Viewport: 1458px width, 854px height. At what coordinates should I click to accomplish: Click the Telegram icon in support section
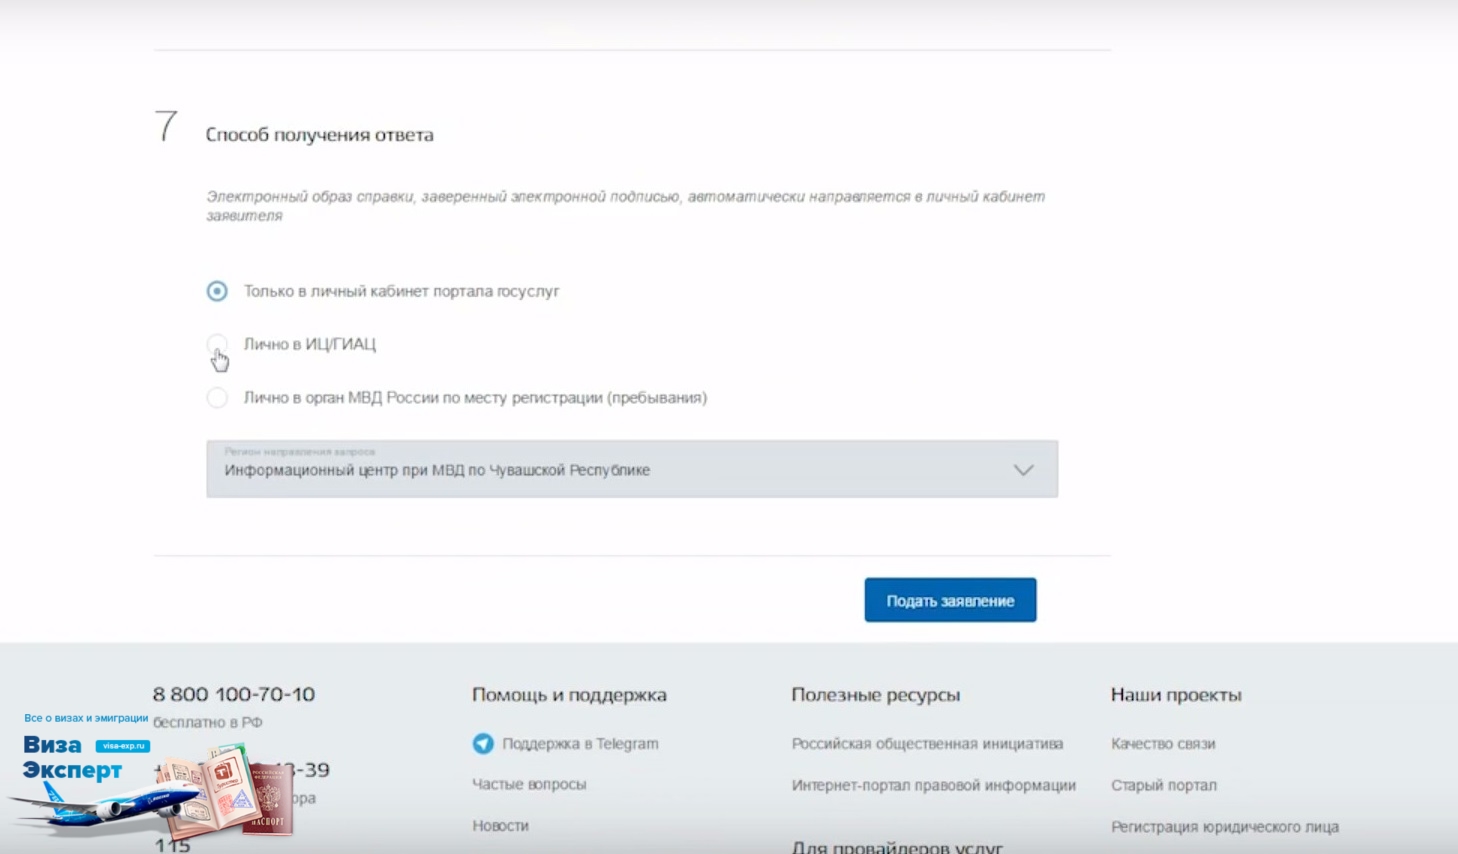pyautogui.click(x=483, y=744)
